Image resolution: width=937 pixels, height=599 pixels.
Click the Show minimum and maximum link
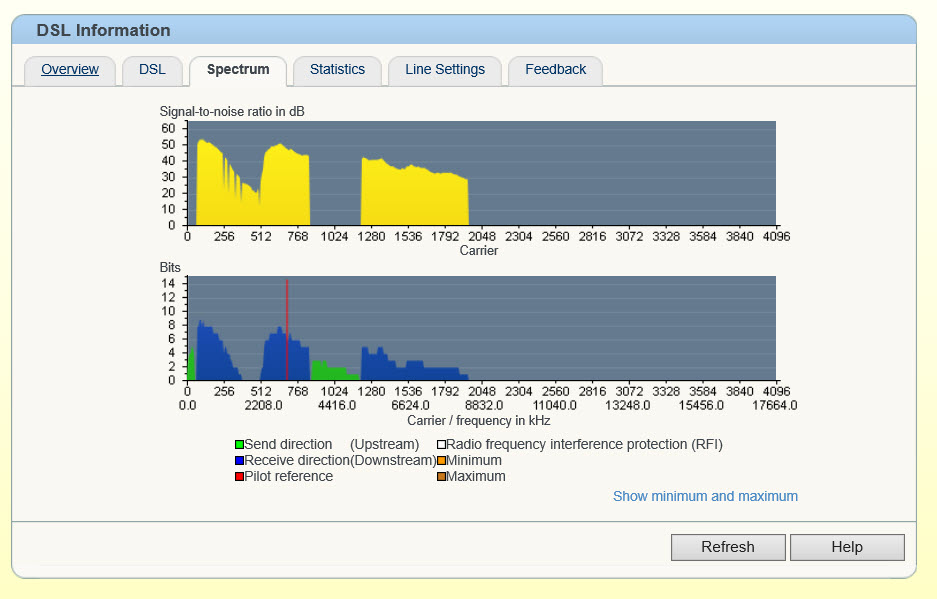click(705, 496)
